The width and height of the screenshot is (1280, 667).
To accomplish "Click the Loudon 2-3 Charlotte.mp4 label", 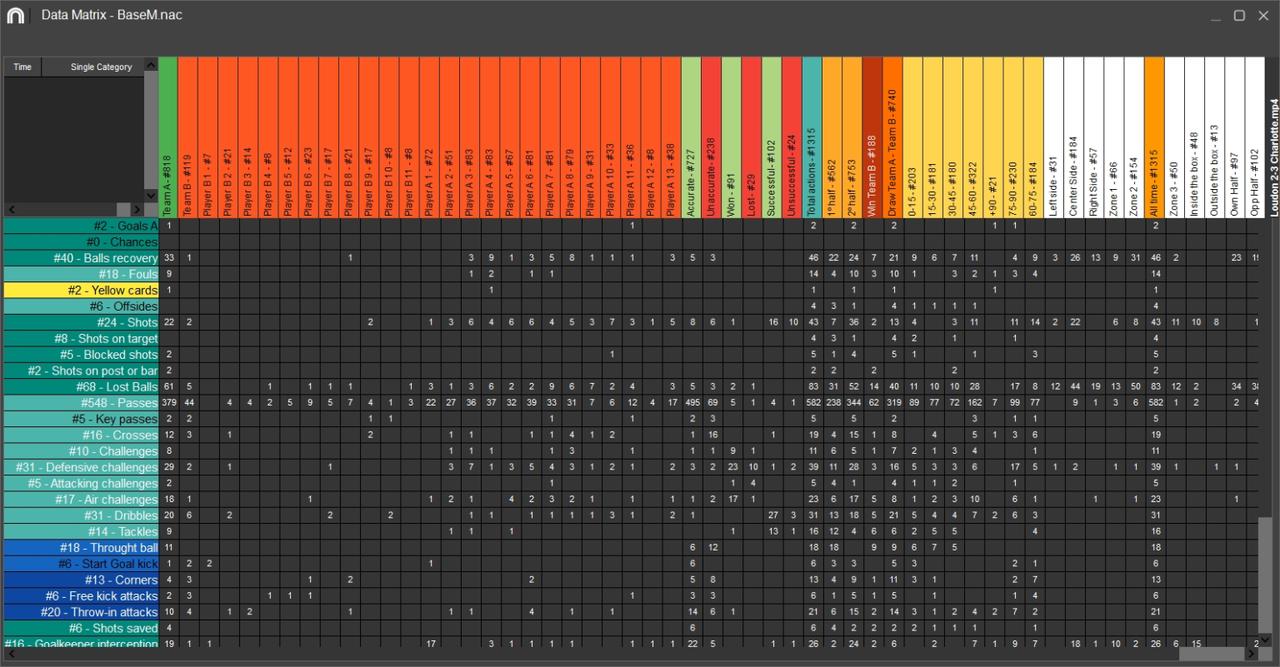I will 1273,157.
